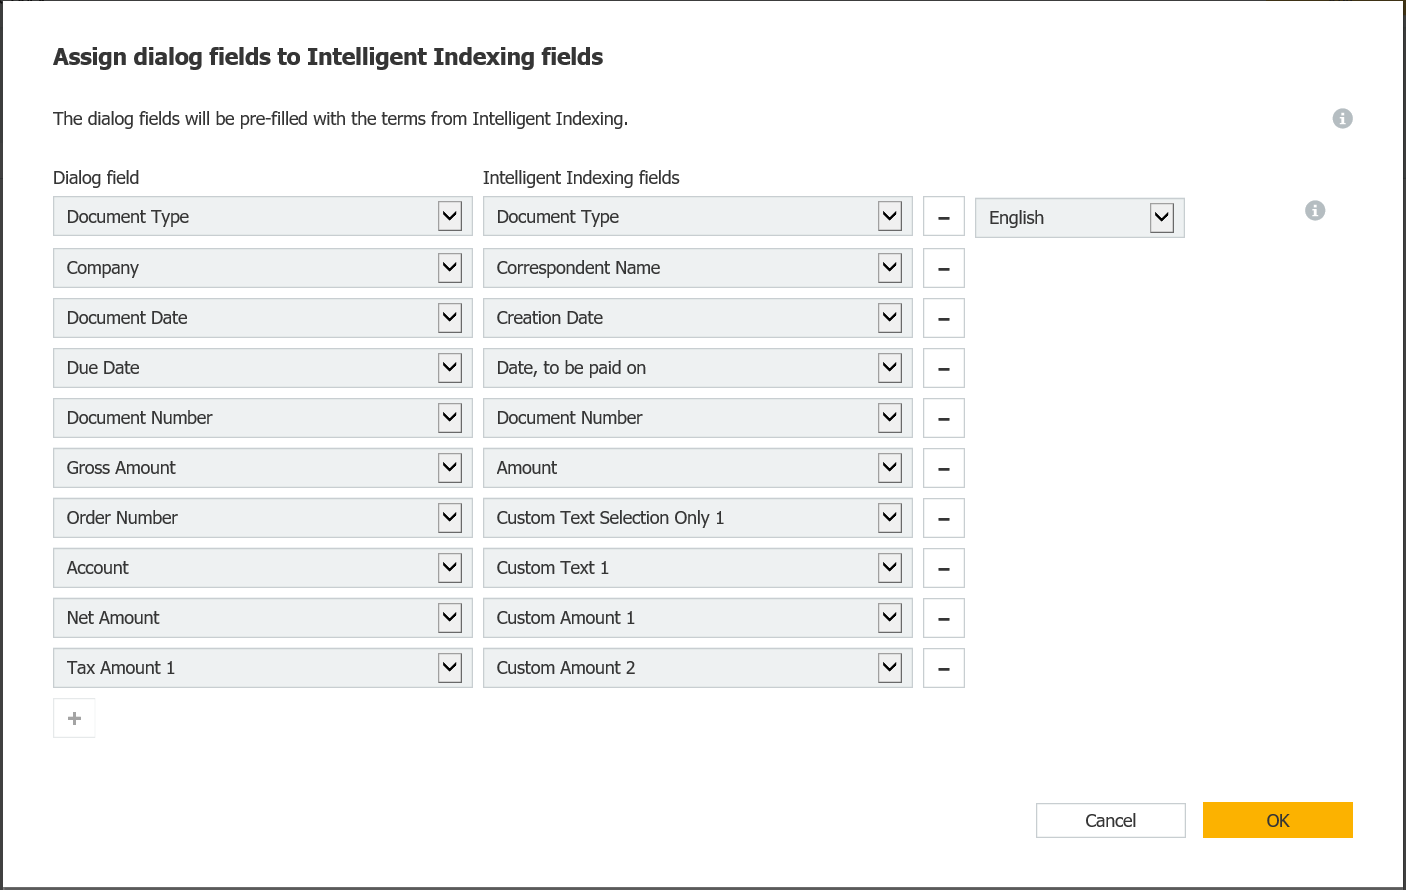Confirm assignments with OK
The image size is (1406, 890).
point(1277,819)
